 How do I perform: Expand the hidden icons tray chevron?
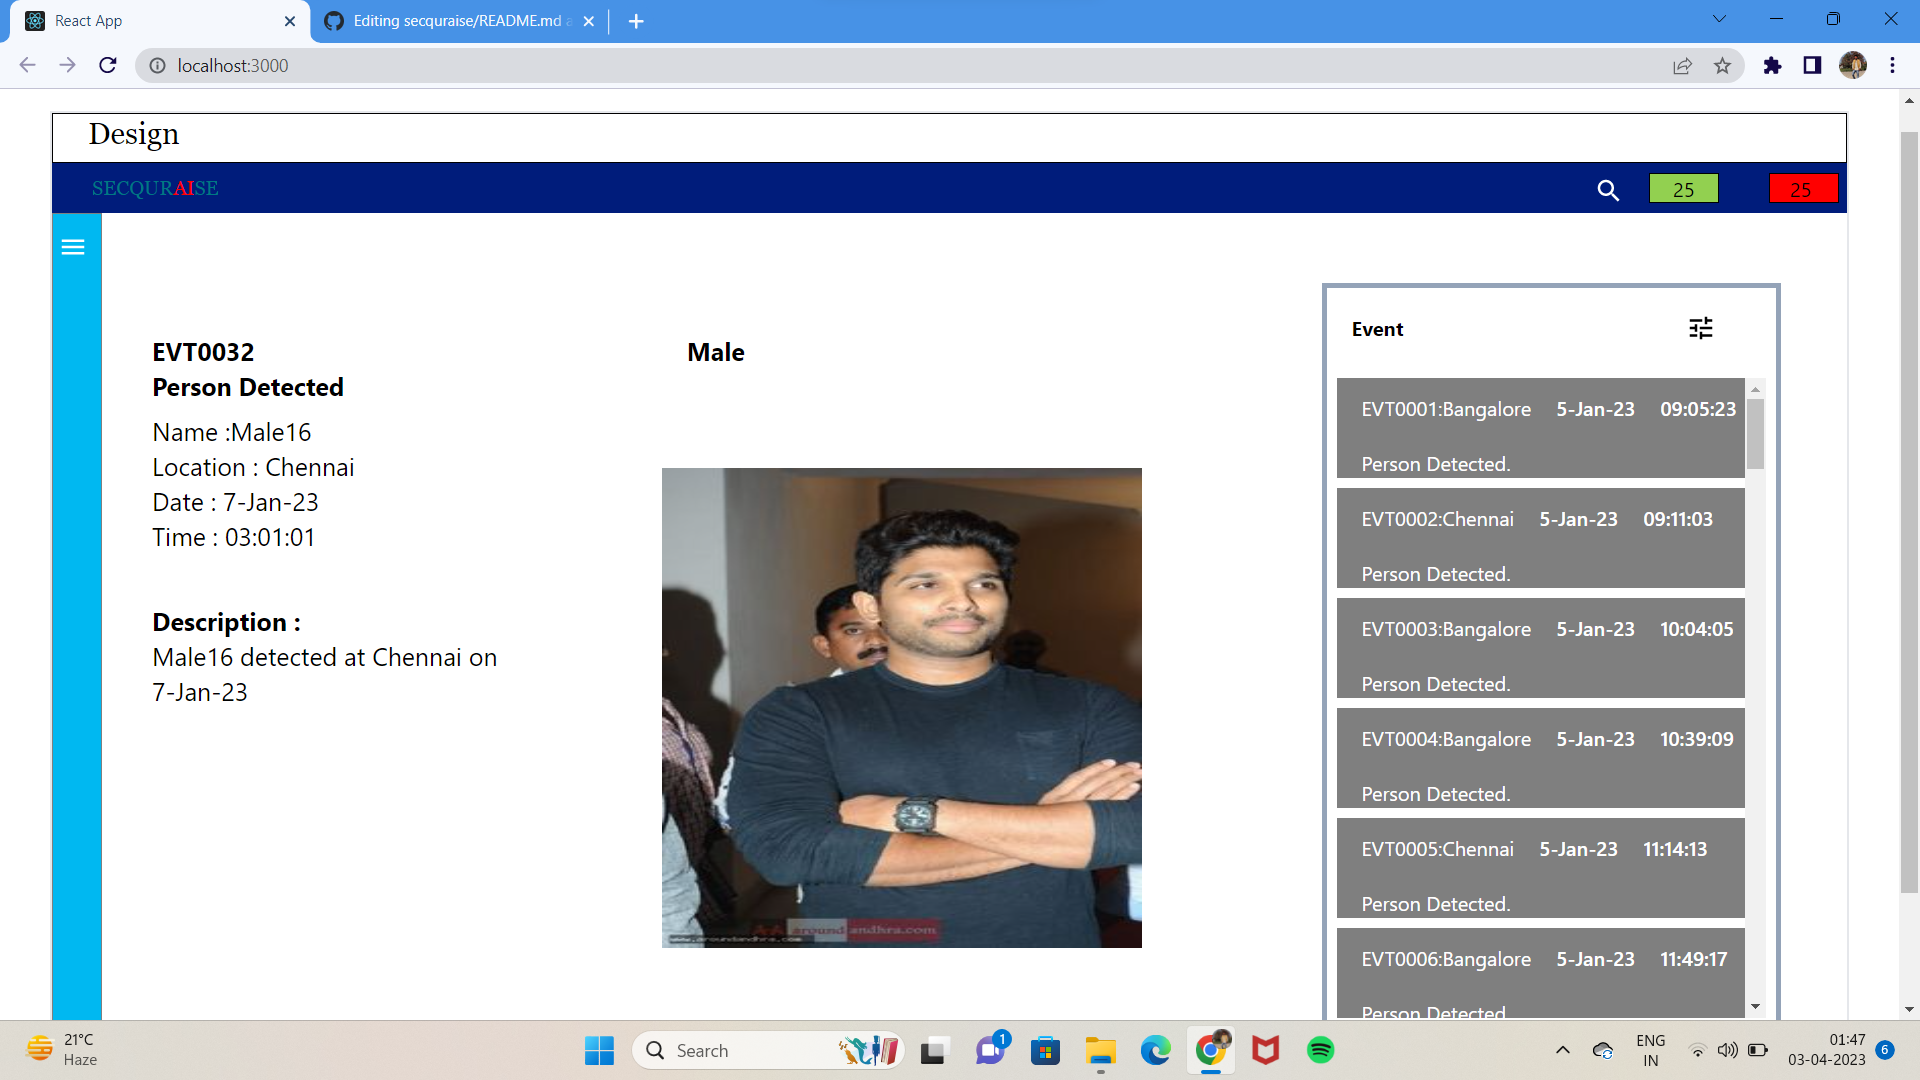(1563, 1050)
